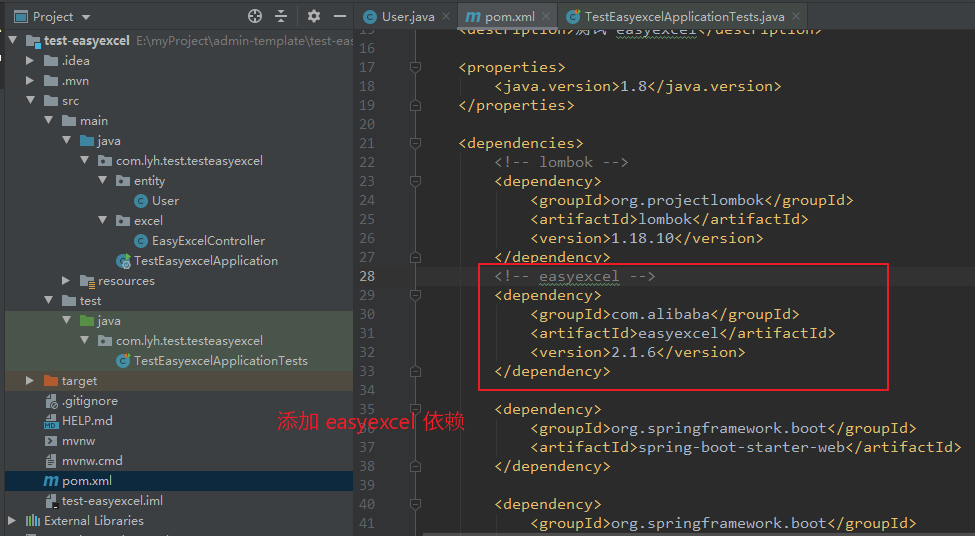Click the easyexcel artifactId line

[683, 333]
